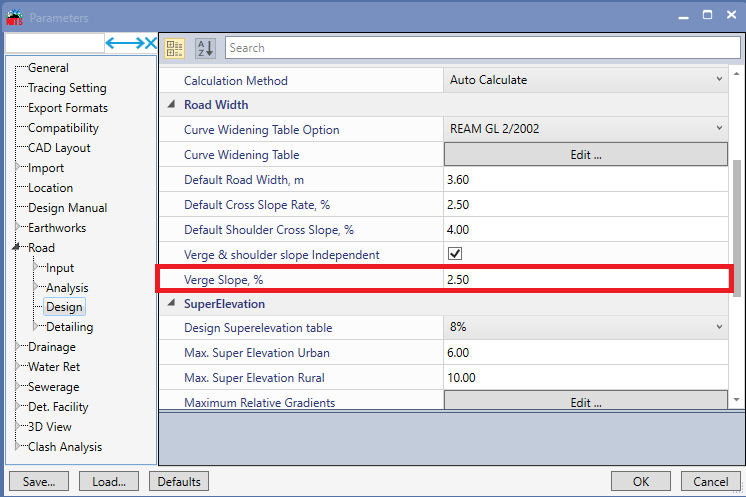Select the Curve Widening Table label
The height and width of the screenshot is (497, 746).
[241, 155]
